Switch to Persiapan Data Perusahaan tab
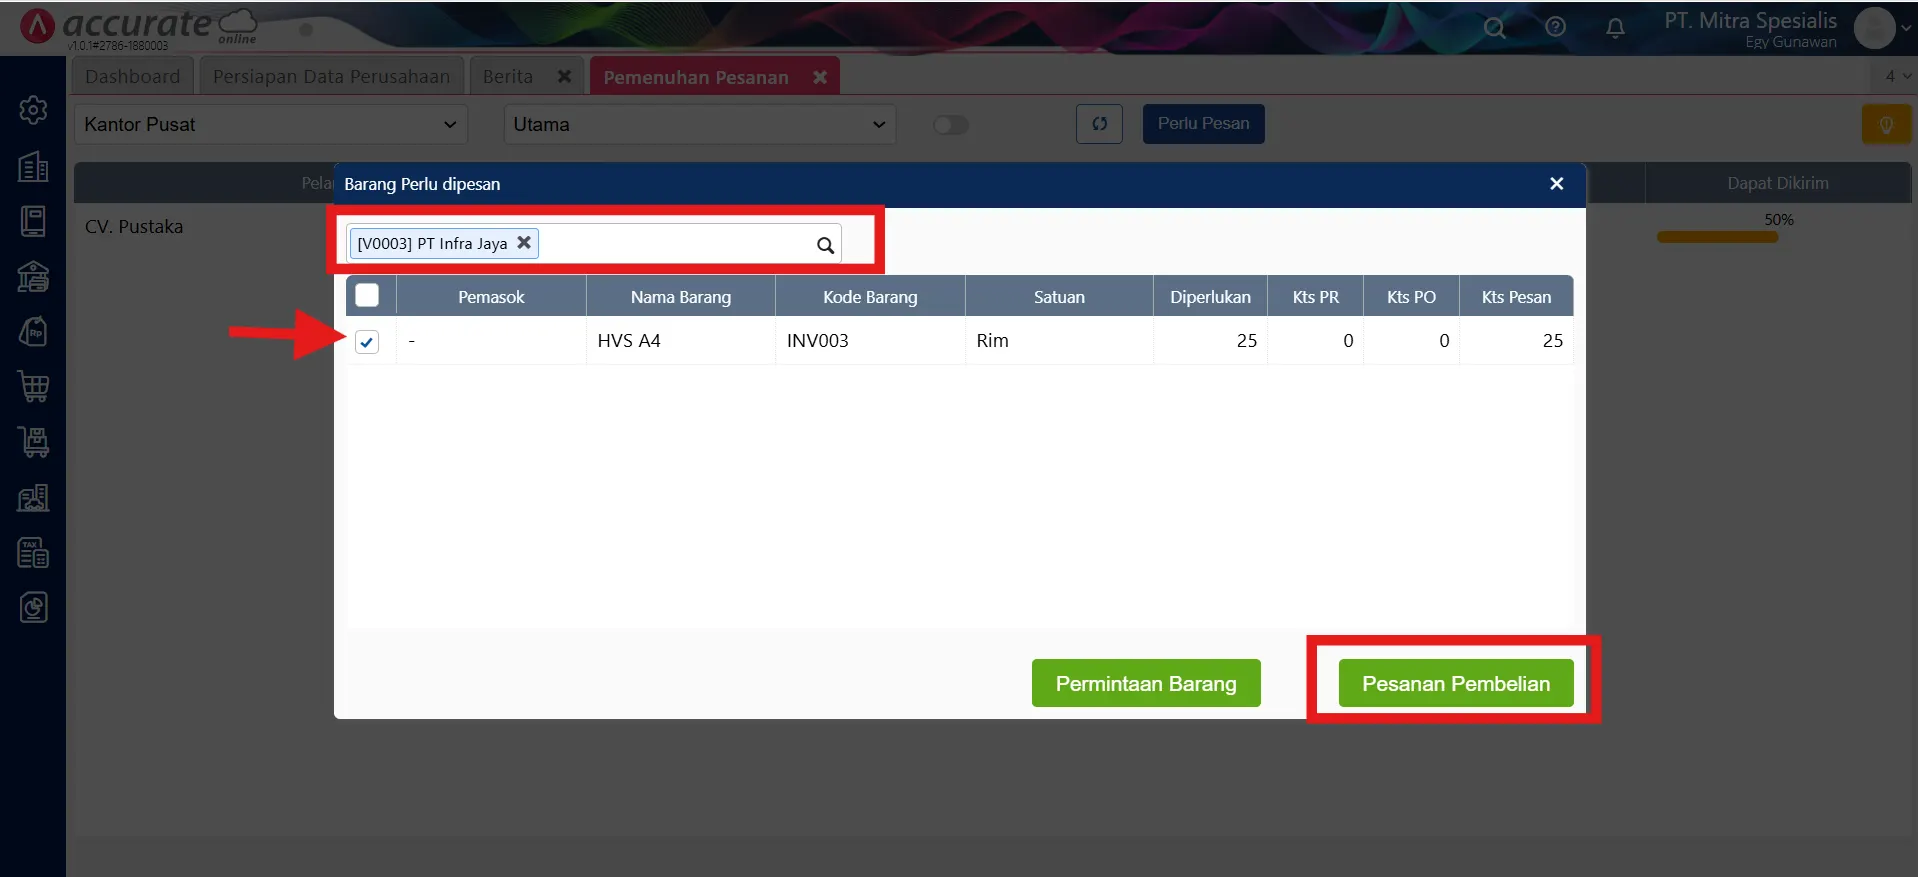This screenshot has width=1918, height=877. [x=331, y=77]
